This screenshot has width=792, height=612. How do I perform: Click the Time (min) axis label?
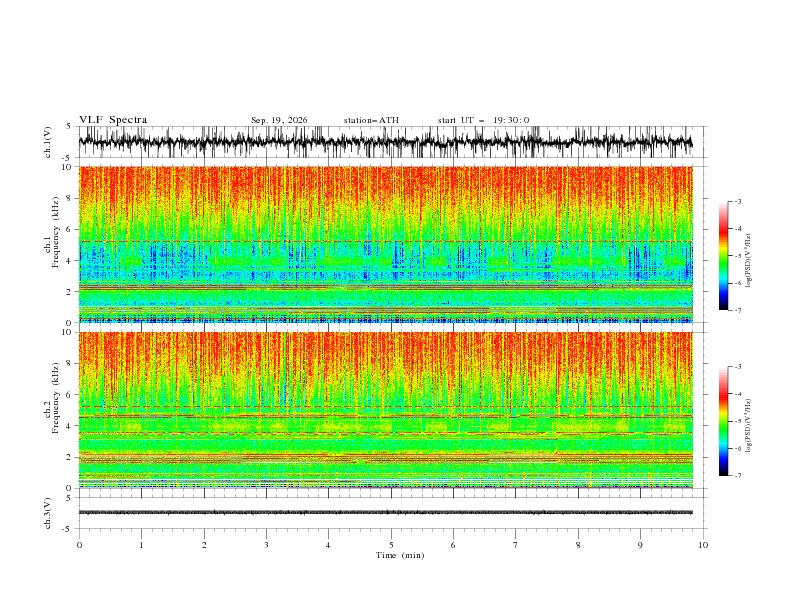(x=400, y=555)
